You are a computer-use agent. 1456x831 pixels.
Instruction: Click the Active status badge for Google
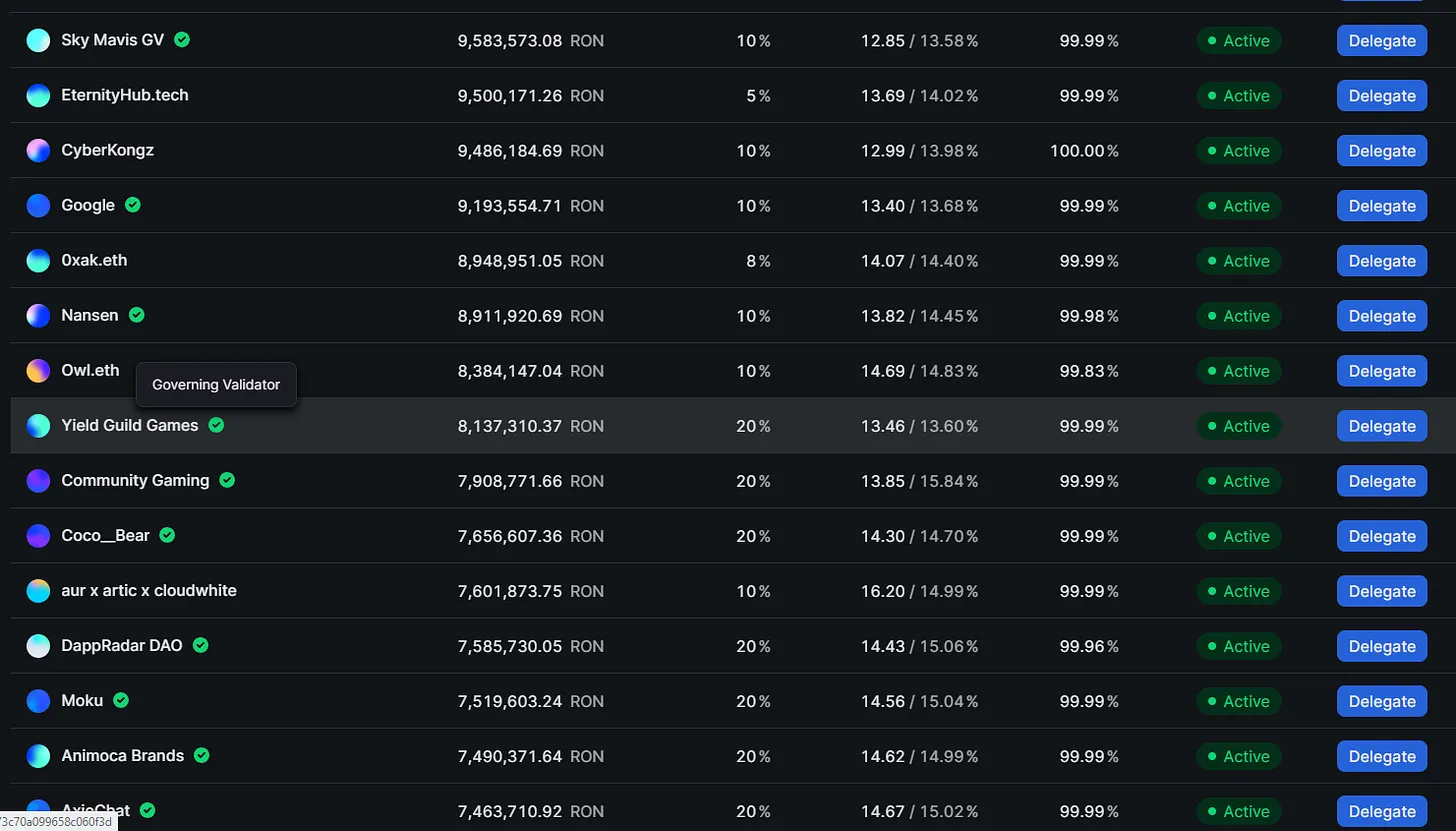1238,206
